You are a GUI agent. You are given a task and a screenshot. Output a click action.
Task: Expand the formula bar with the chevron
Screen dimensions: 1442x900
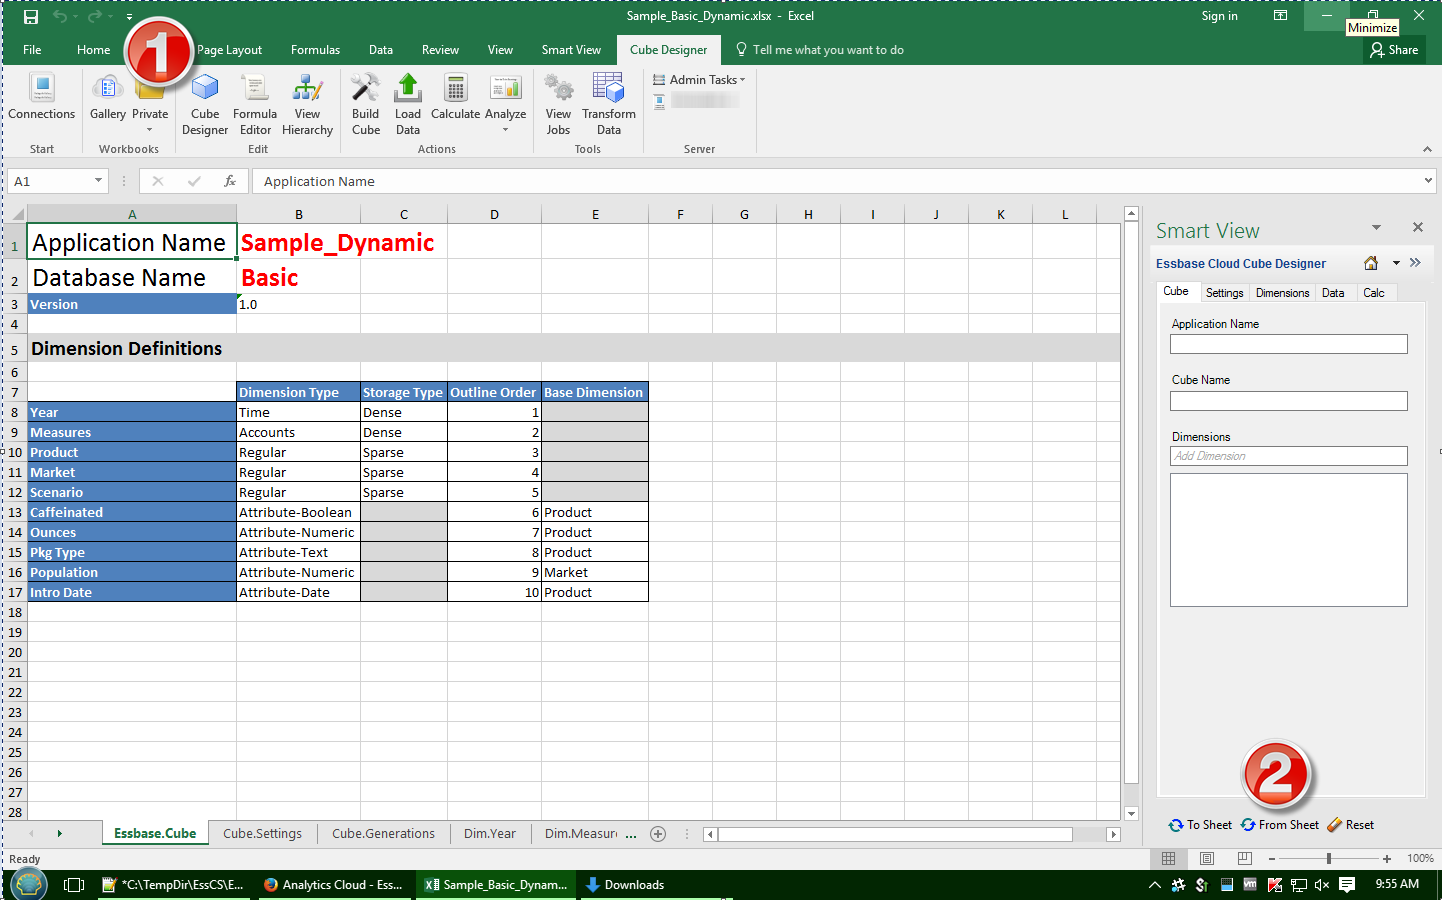click(1427, 181)
